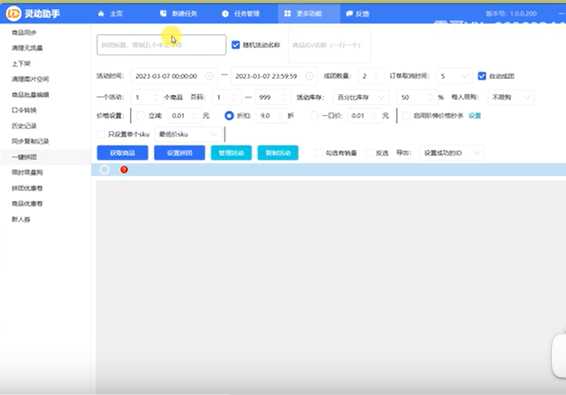Open 商品批量编辑 in the sidebar
Image resolution: width=566 pixels, height=395 pixels.
(x=30, y=95)
